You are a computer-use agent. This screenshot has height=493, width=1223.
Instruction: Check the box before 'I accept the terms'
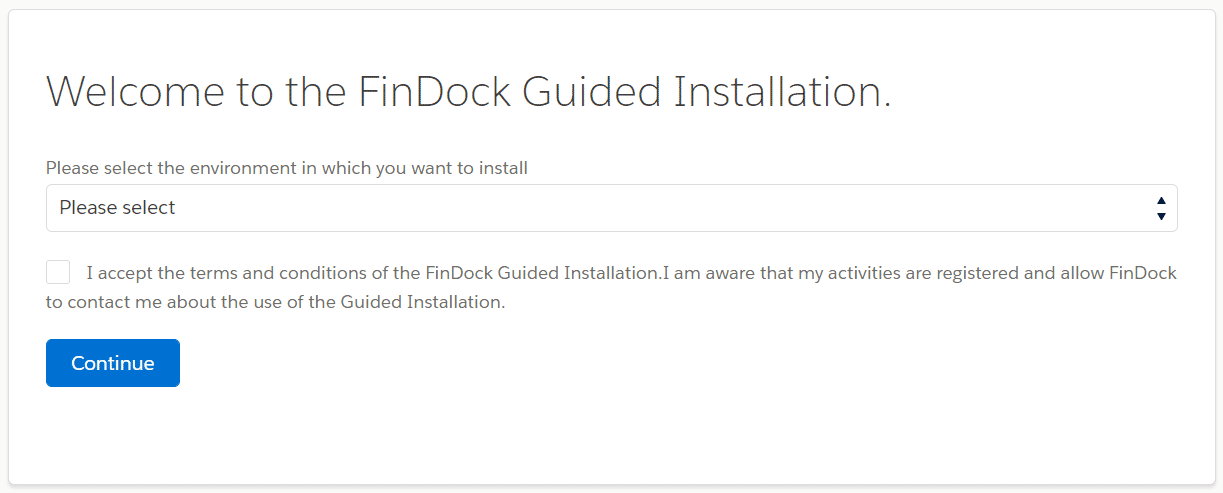pyautogui.click(x=58, y=272)
